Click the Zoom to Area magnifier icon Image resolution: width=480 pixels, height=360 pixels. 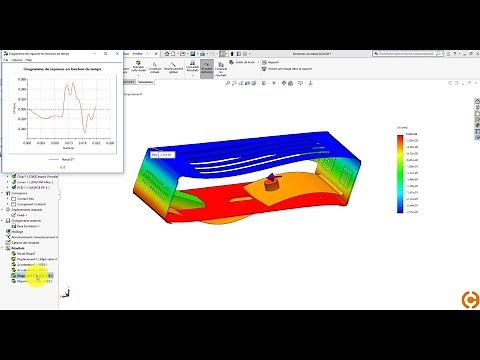pos(234,83)
